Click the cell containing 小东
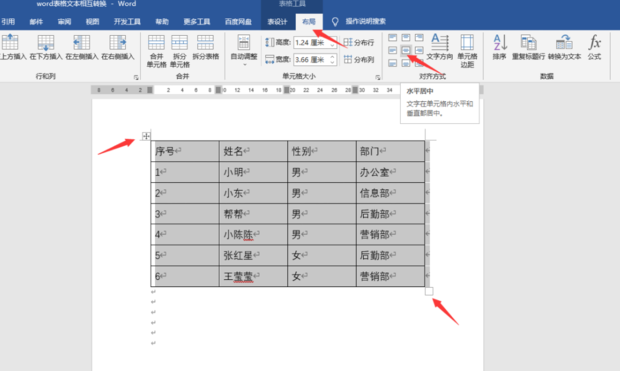This screenshot has height=371, width=620. pos(253,193)
